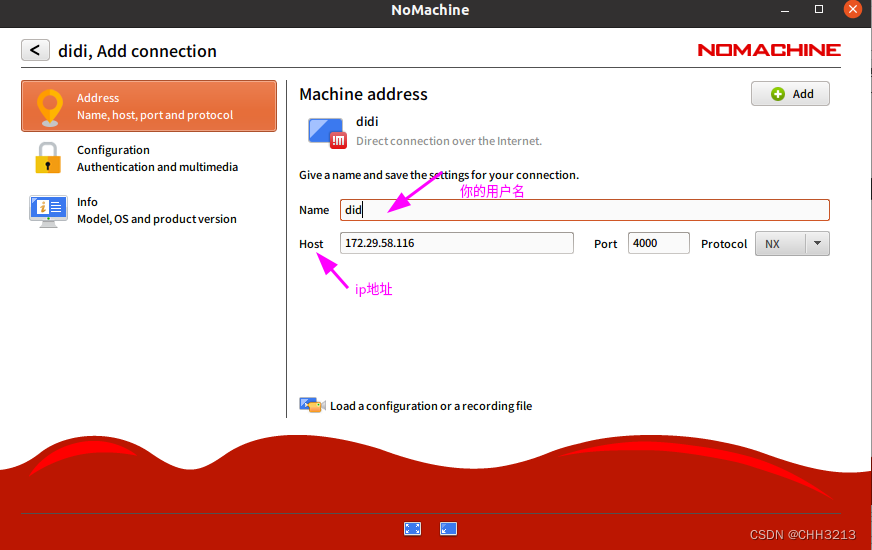The image size is (872, 550).
Task: Click the Info monitor icon
Action: [48, 210]
